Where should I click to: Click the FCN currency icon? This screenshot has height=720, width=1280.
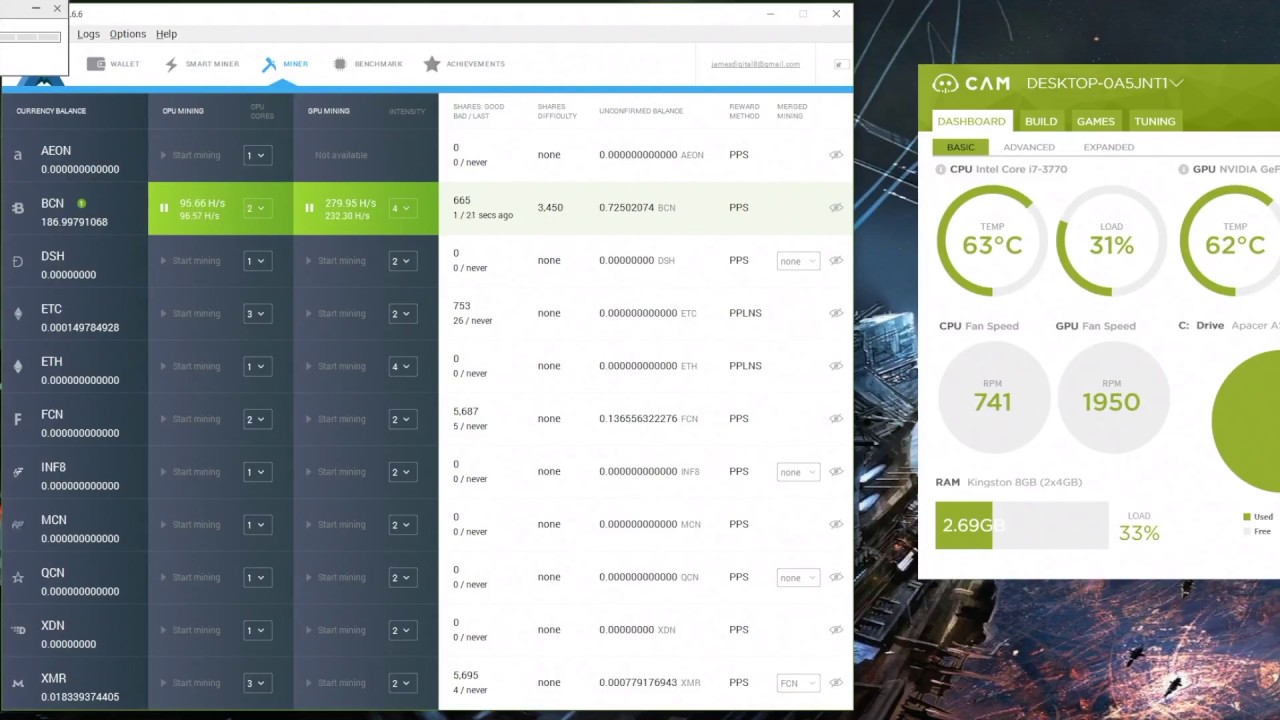17,420
